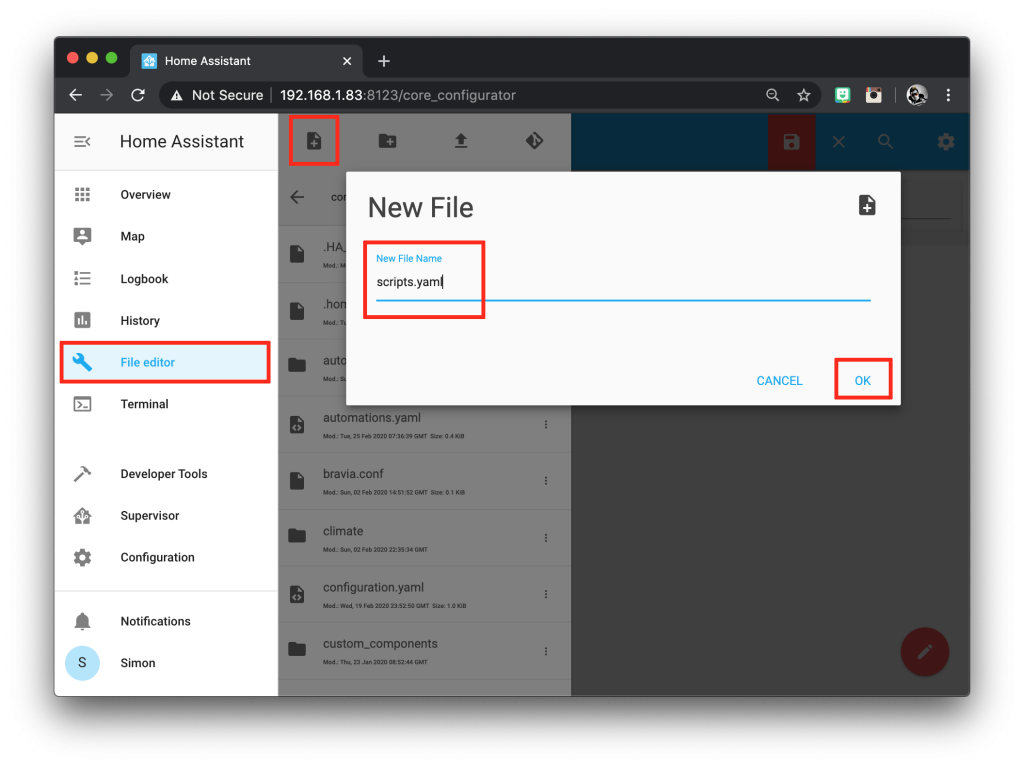
Task: Click the new file icon in file browser toolbar
Action: pyautogui.click(x=314, y=140)
